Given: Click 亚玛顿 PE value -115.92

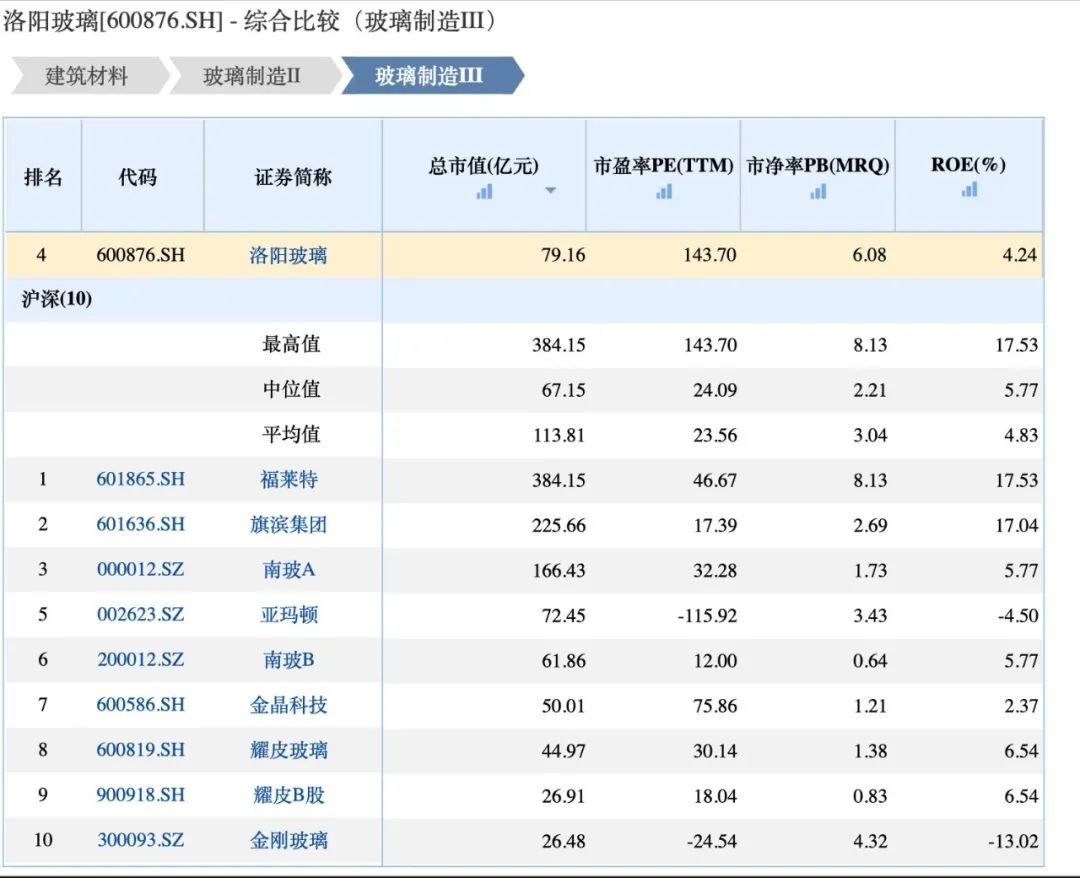Looking at the screenshot, I should point(707,615).
